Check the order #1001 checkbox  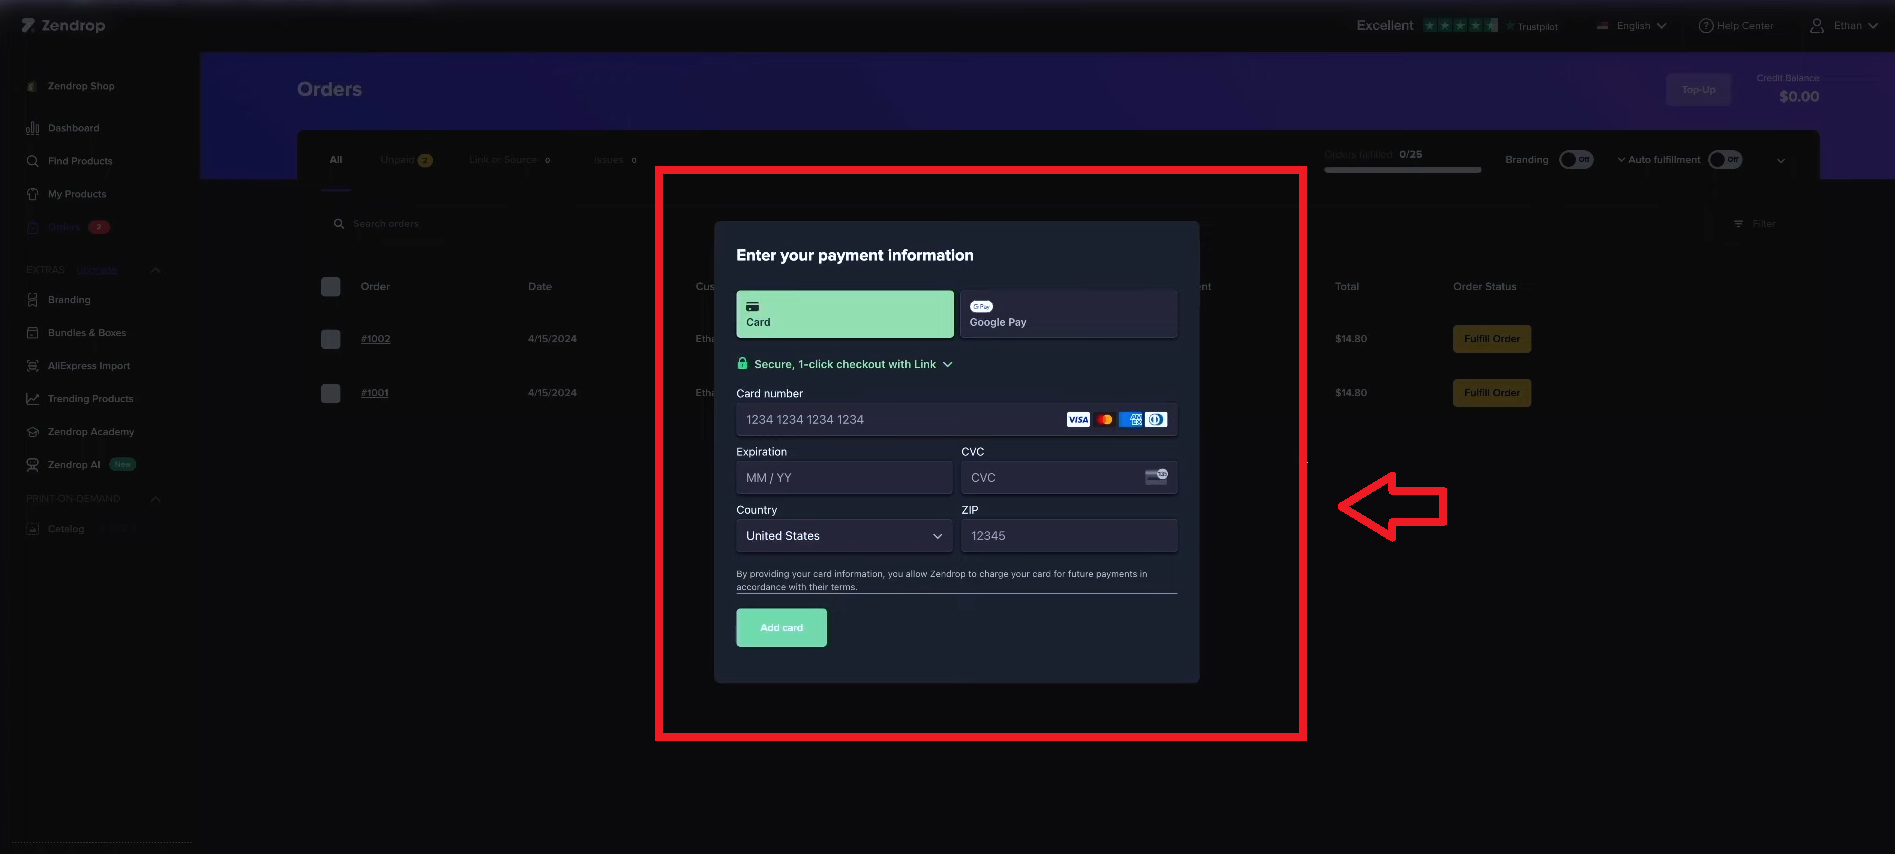pyautogui.click(x=331, y=393)
